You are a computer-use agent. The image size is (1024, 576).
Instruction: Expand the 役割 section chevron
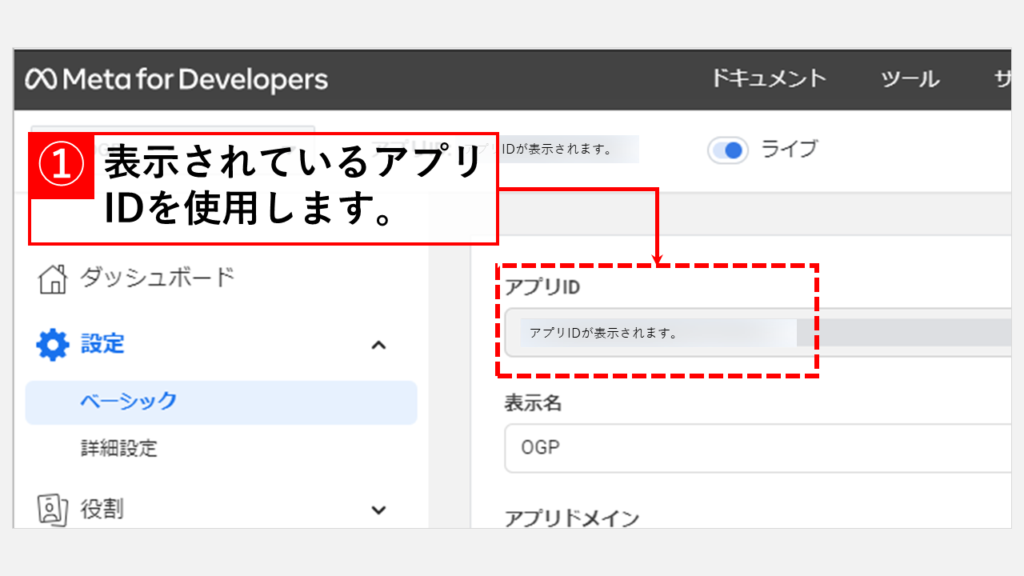click(x=378, y=509)
